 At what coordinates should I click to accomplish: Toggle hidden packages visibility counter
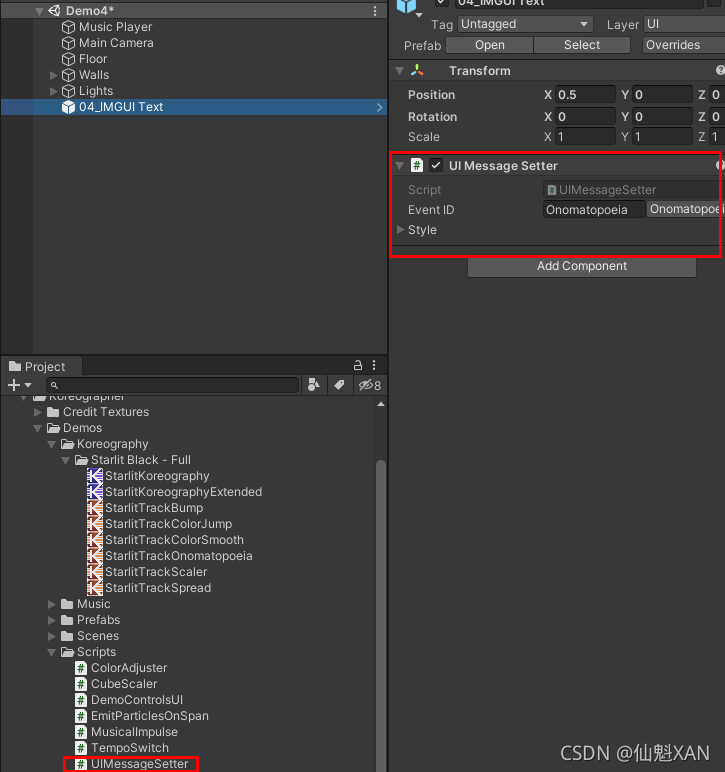coord(370,385)
